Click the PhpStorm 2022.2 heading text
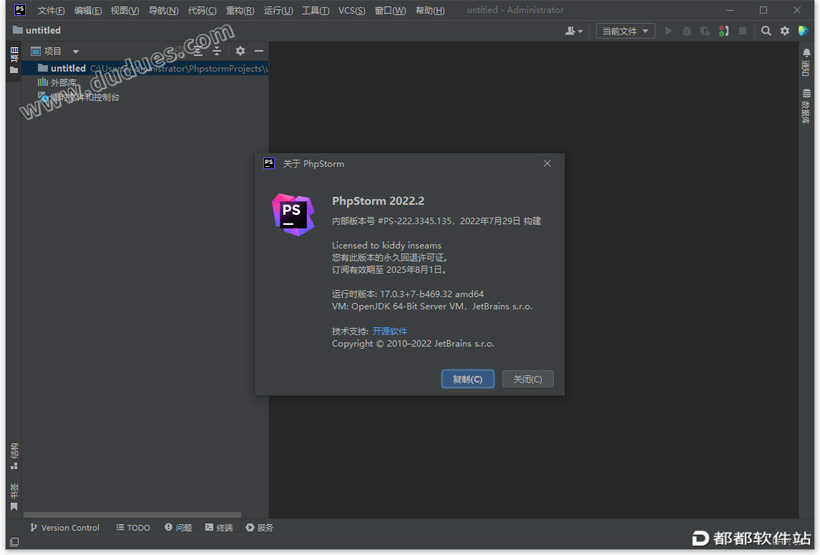The image size is (820, 555). click(378, 201)
